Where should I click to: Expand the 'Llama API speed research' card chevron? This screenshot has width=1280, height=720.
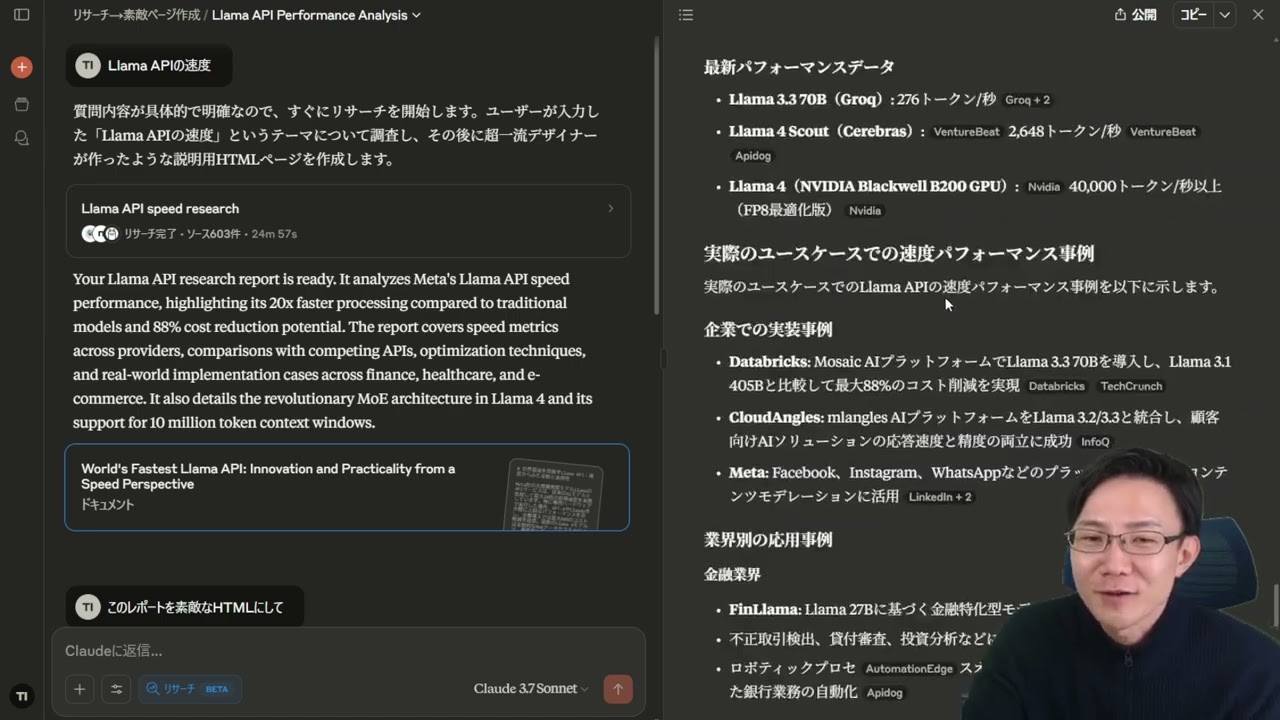[x=610, y=208]
